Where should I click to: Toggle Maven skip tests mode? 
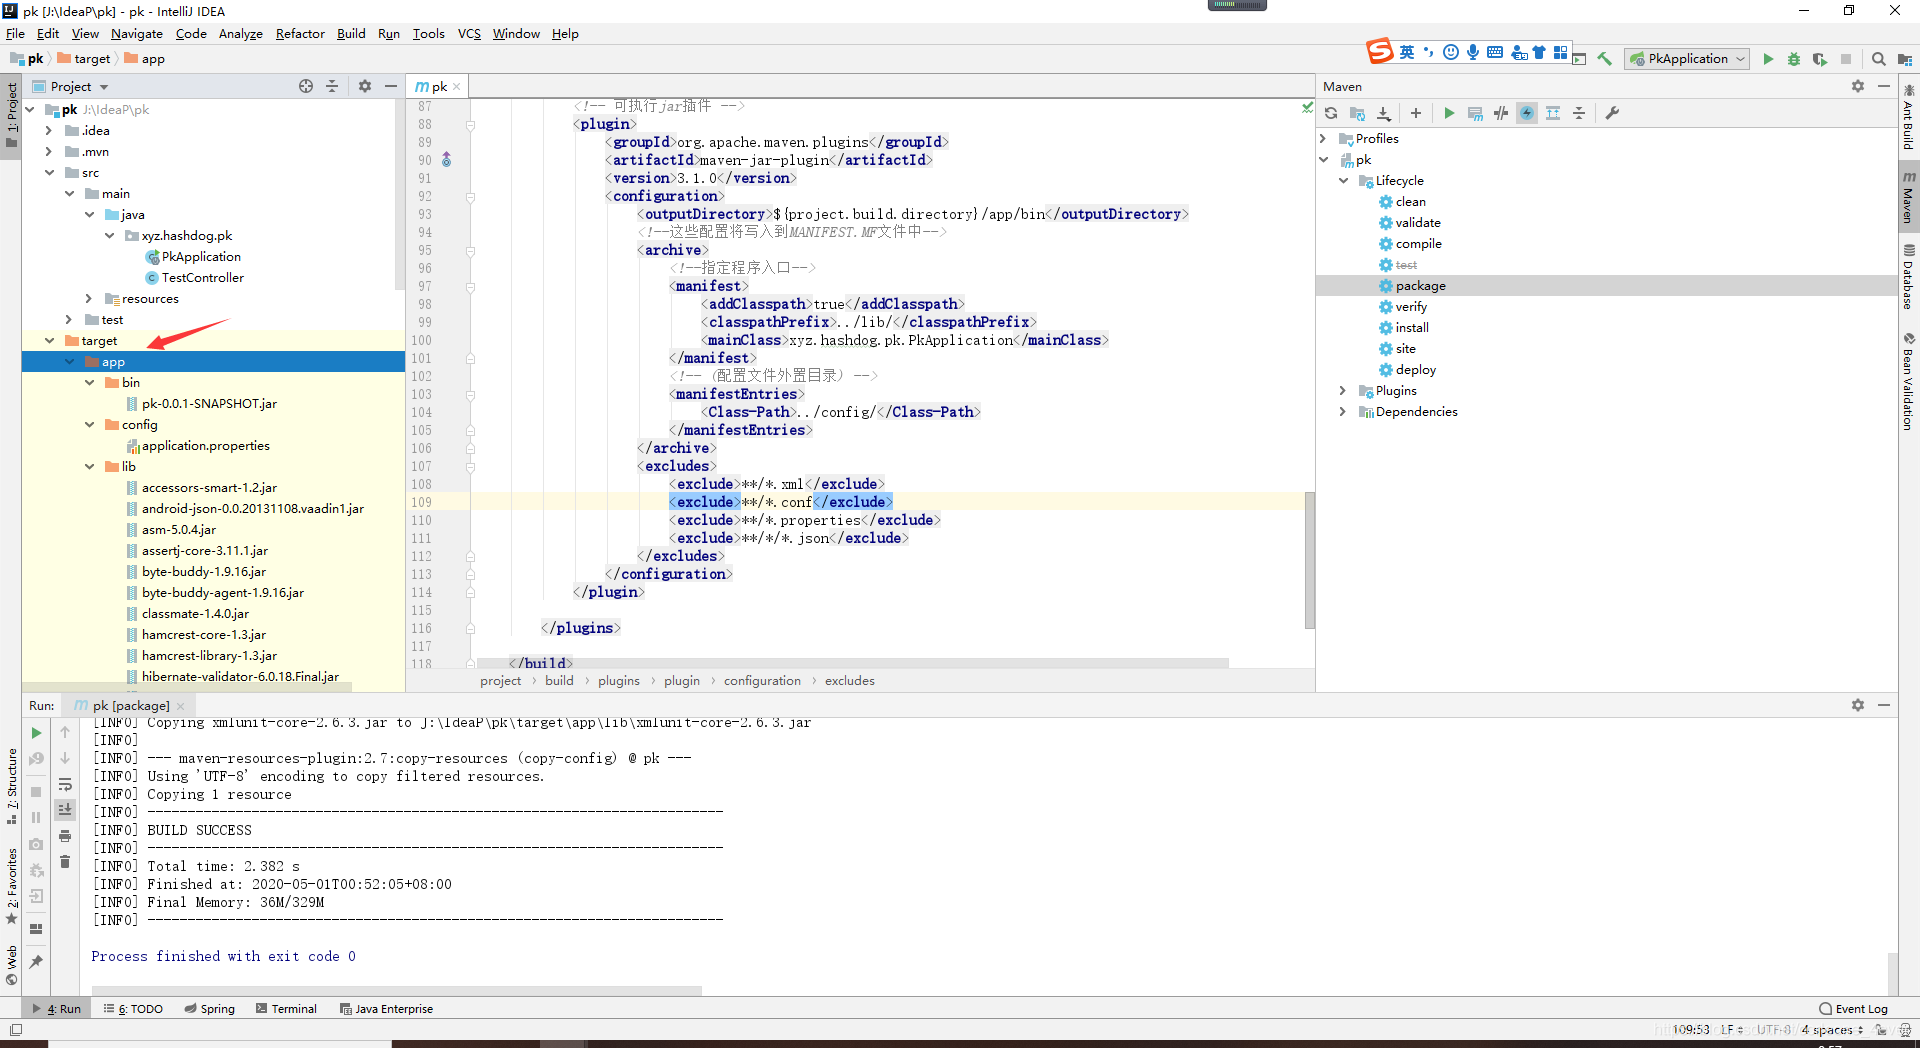pos(1527,113)
